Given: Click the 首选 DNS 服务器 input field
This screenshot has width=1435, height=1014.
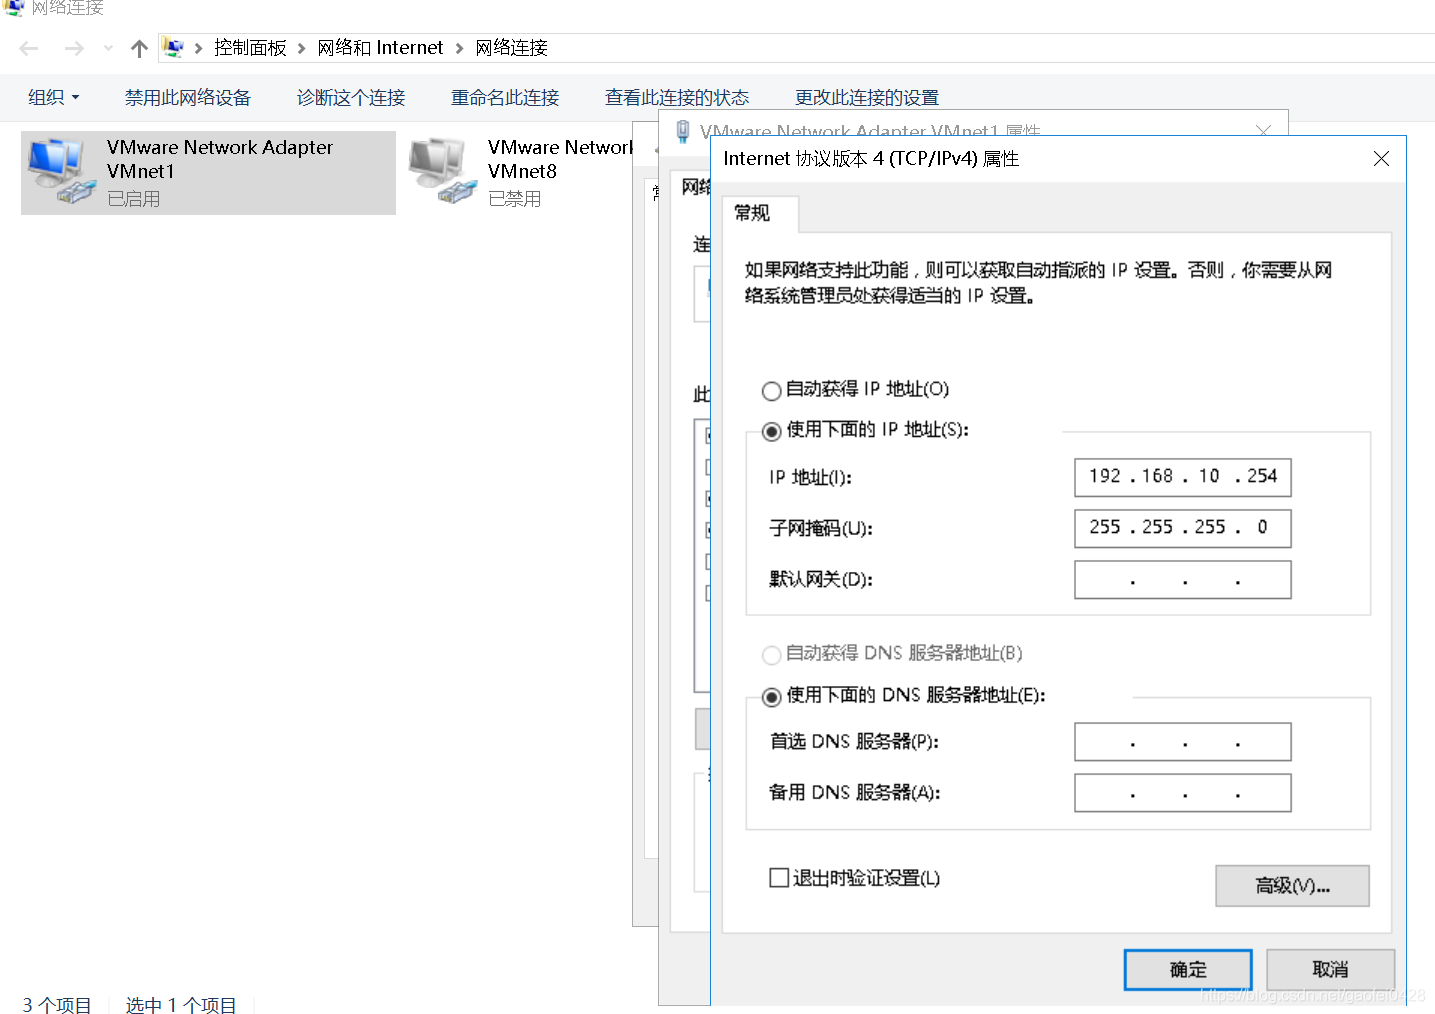Looking at the screenshot, I should (x=1183, y=742).
